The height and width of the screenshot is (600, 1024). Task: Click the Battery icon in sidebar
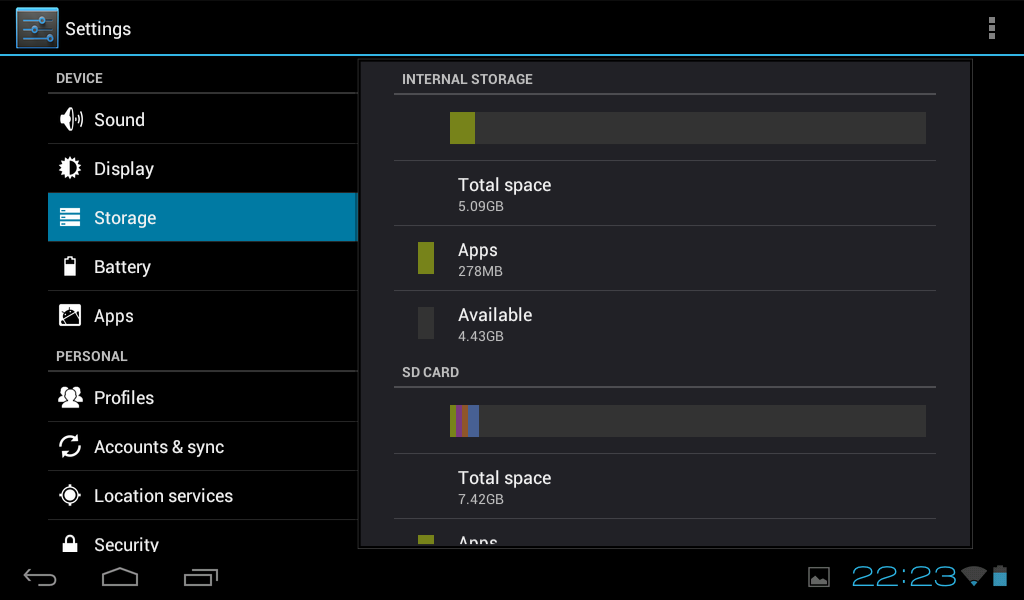[71, 266]
